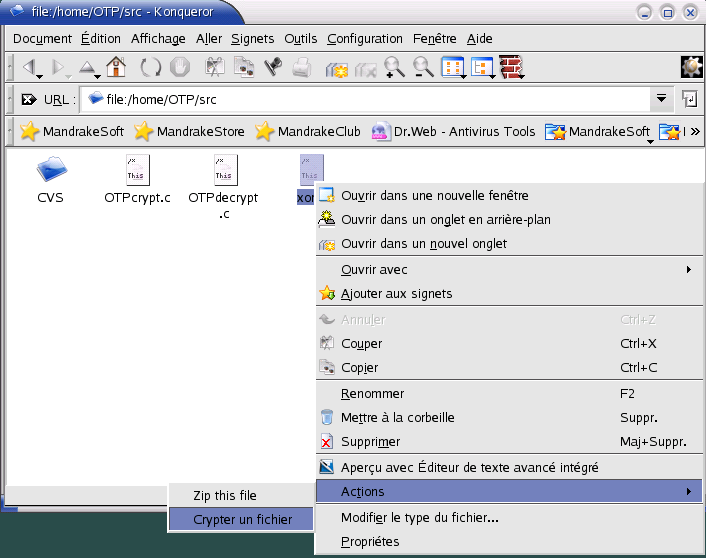The image size is (706, 558).
Task: Click the Print toolbar icon
Action: (x=301, y=68)
